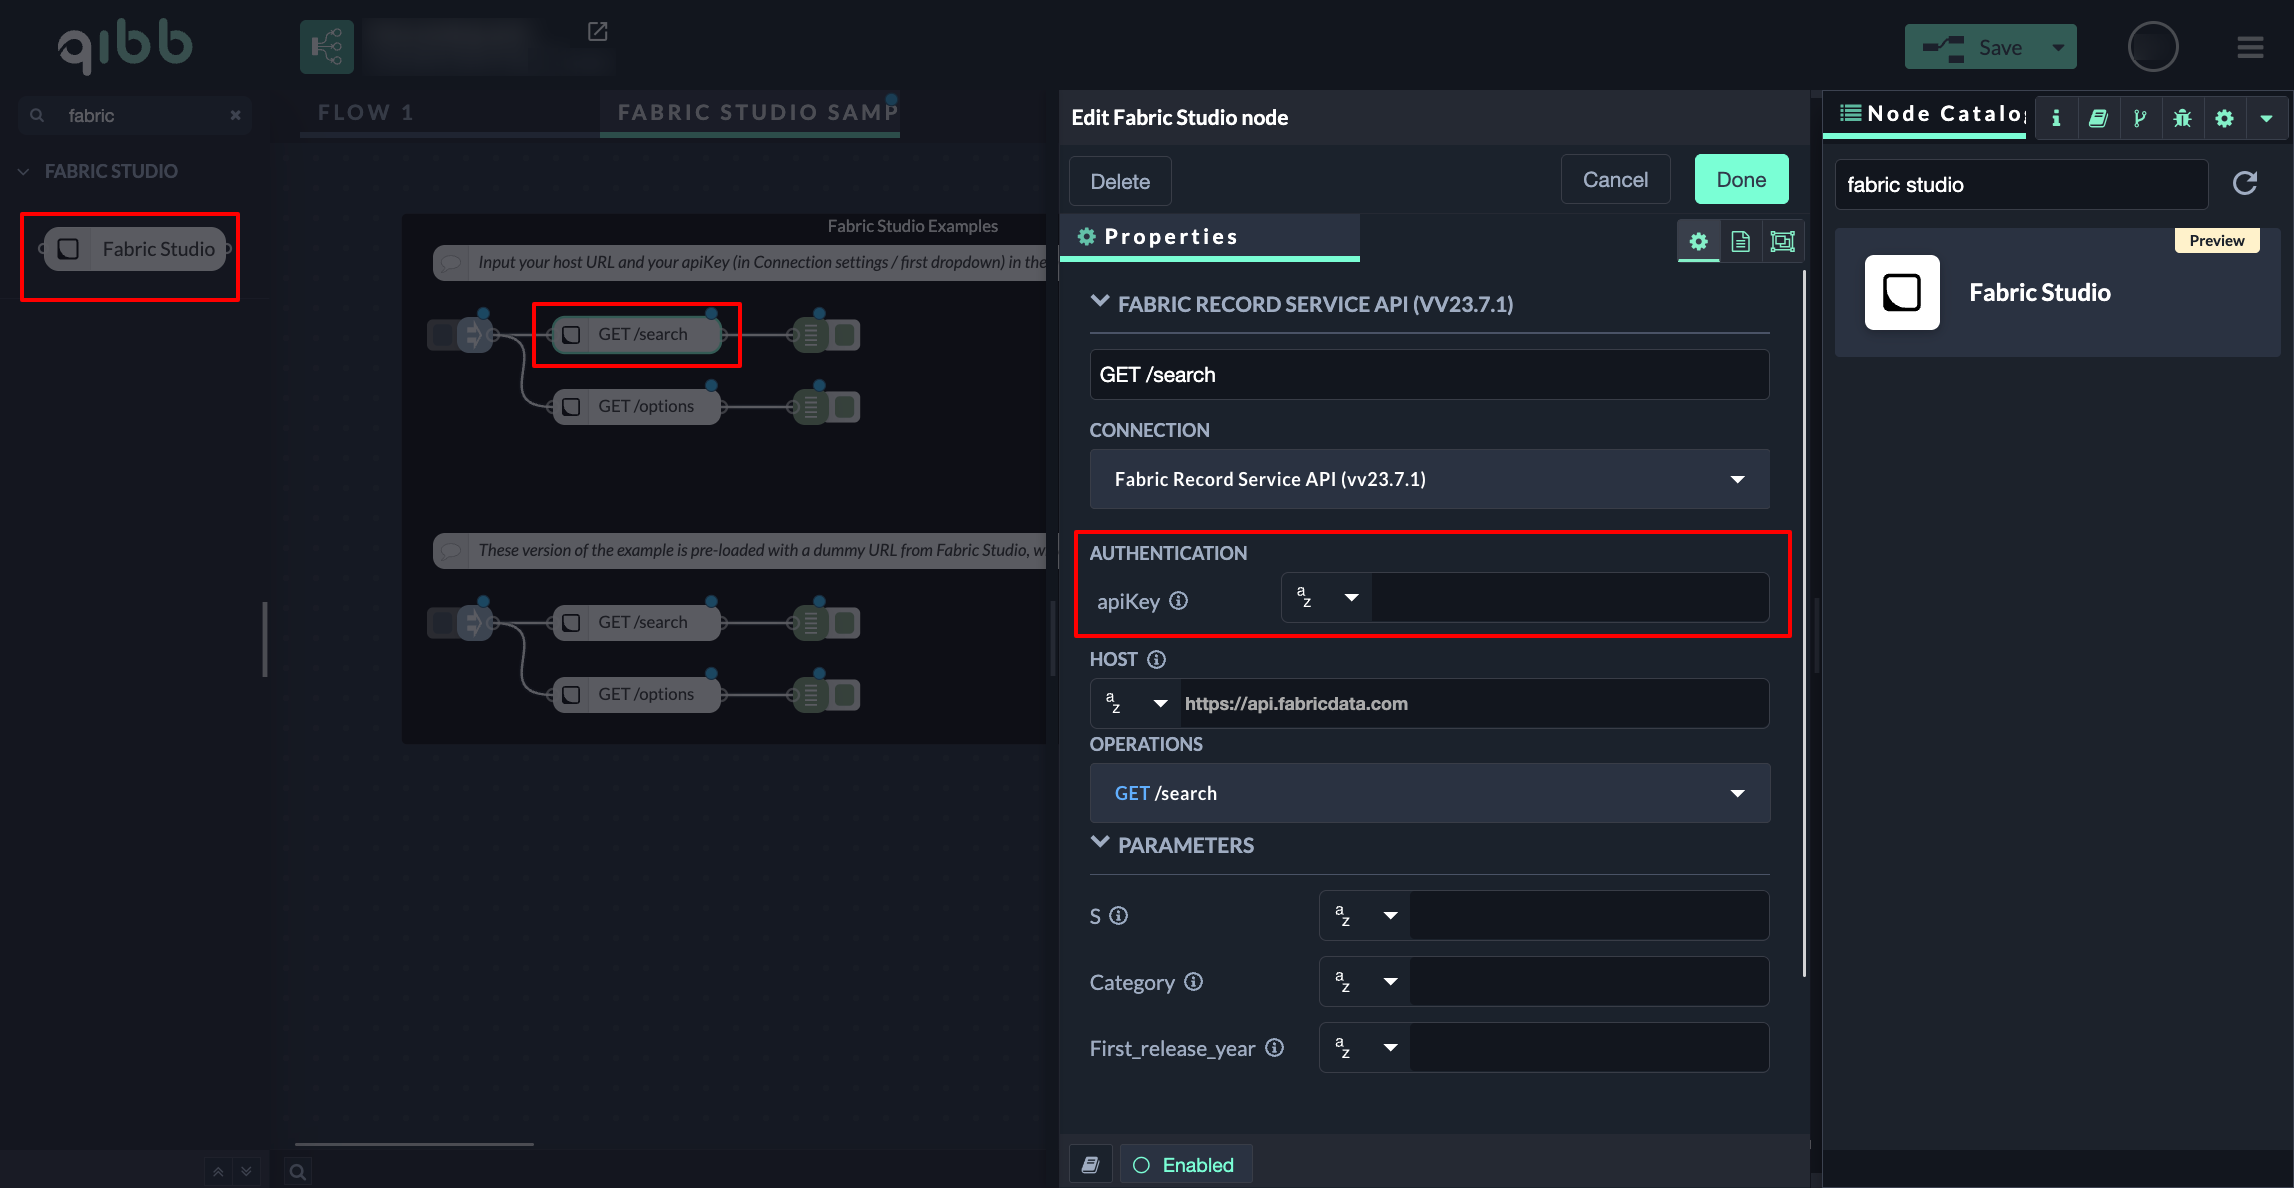Refresh the node catalog results
2294x1188 pixels.
[2245, 183]
